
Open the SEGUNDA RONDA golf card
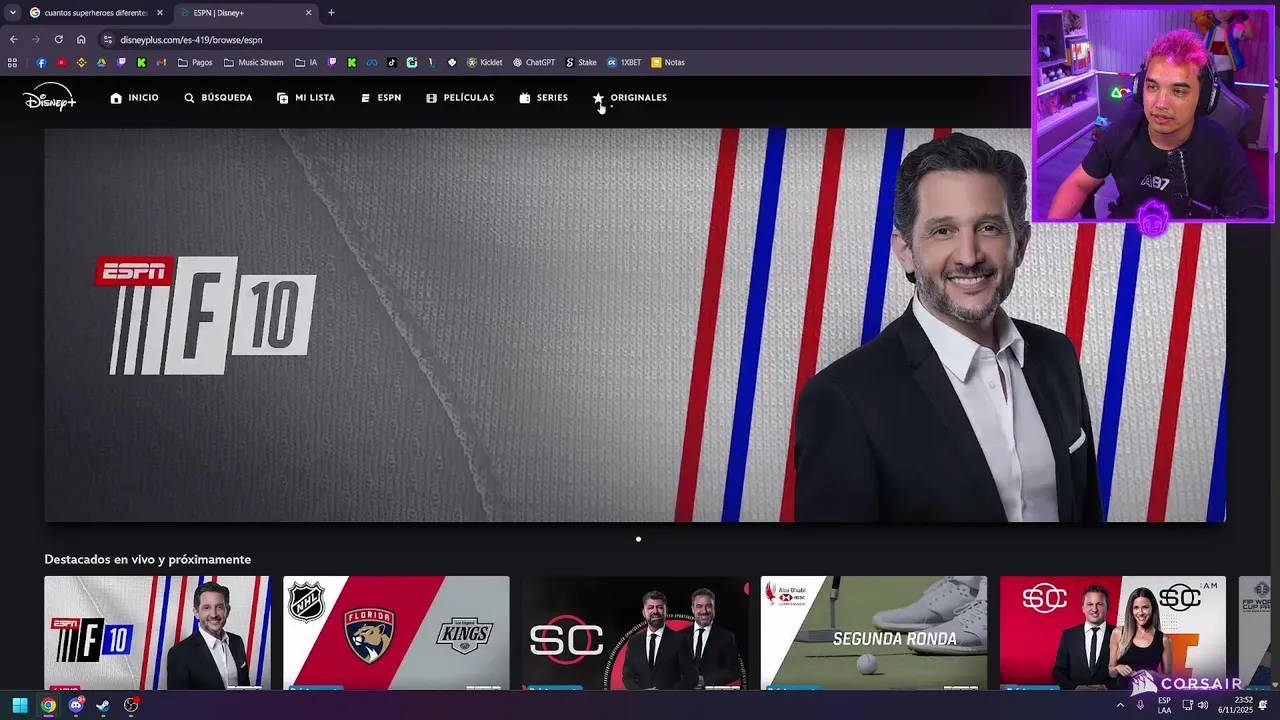click(x=874, y=632)
